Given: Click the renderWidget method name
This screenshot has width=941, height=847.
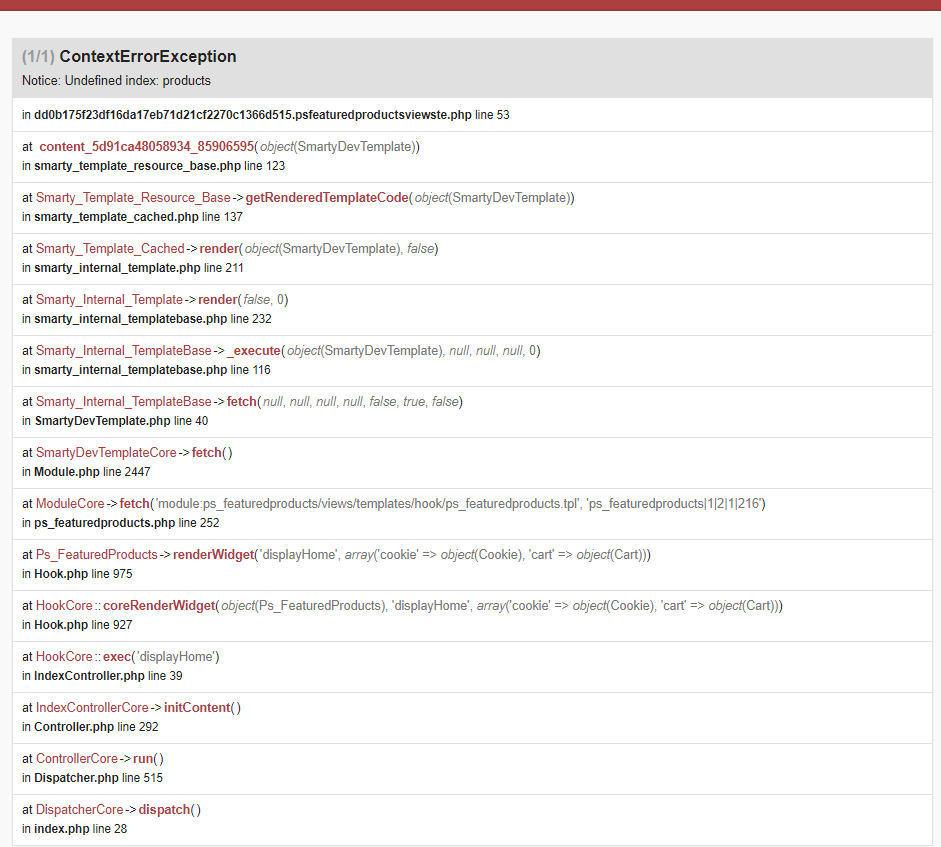Looking at the screenshot, I should point(214,555).
